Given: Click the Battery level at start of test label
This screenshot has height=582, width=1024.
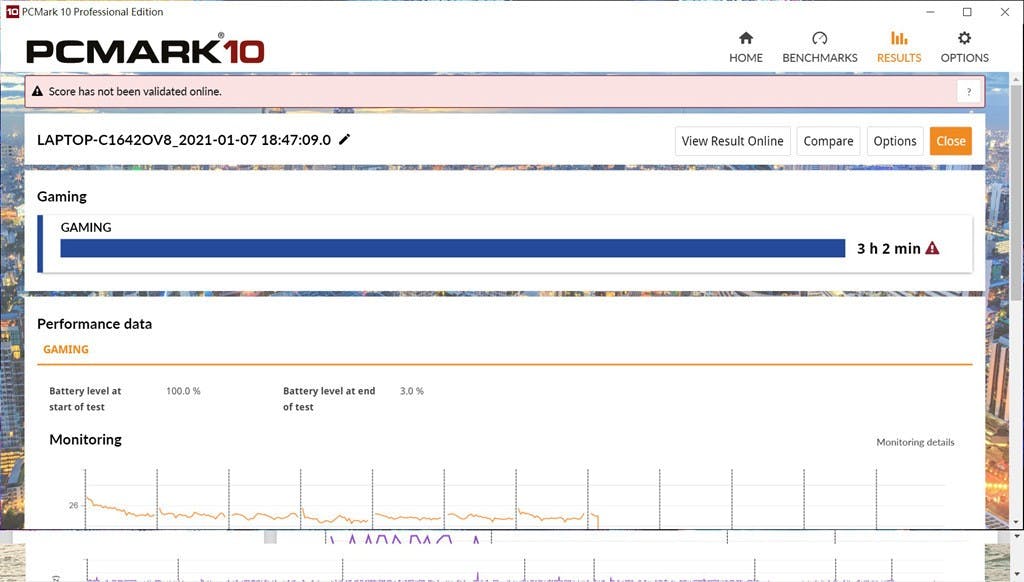Looking at the screenshot, I should [x=85, y=399].
